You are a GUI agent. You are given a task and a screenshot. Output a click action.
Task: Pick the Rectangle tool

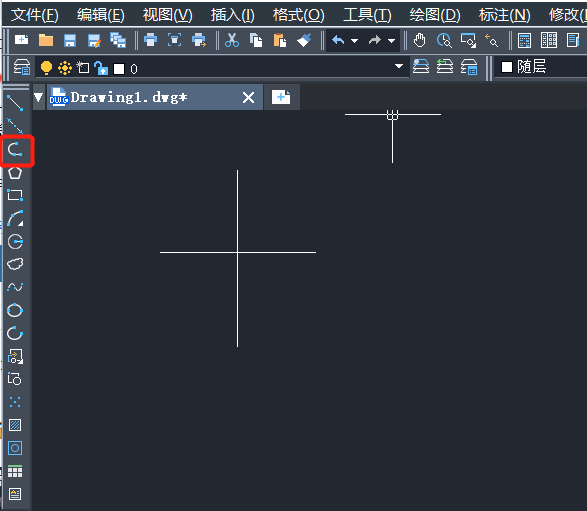15,195
